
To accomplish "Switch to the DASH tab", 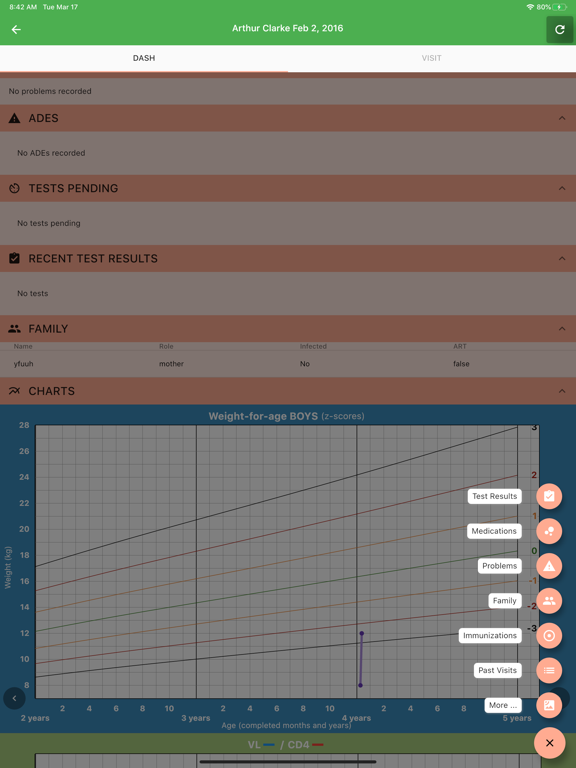I will [x=144, y=58].
